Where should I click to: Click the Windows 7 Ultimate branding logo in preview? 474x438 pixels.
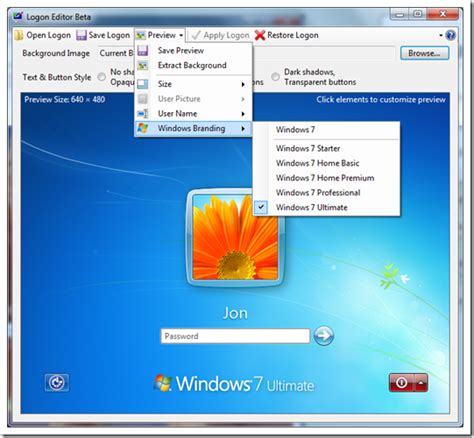click(x=234, y=384)
